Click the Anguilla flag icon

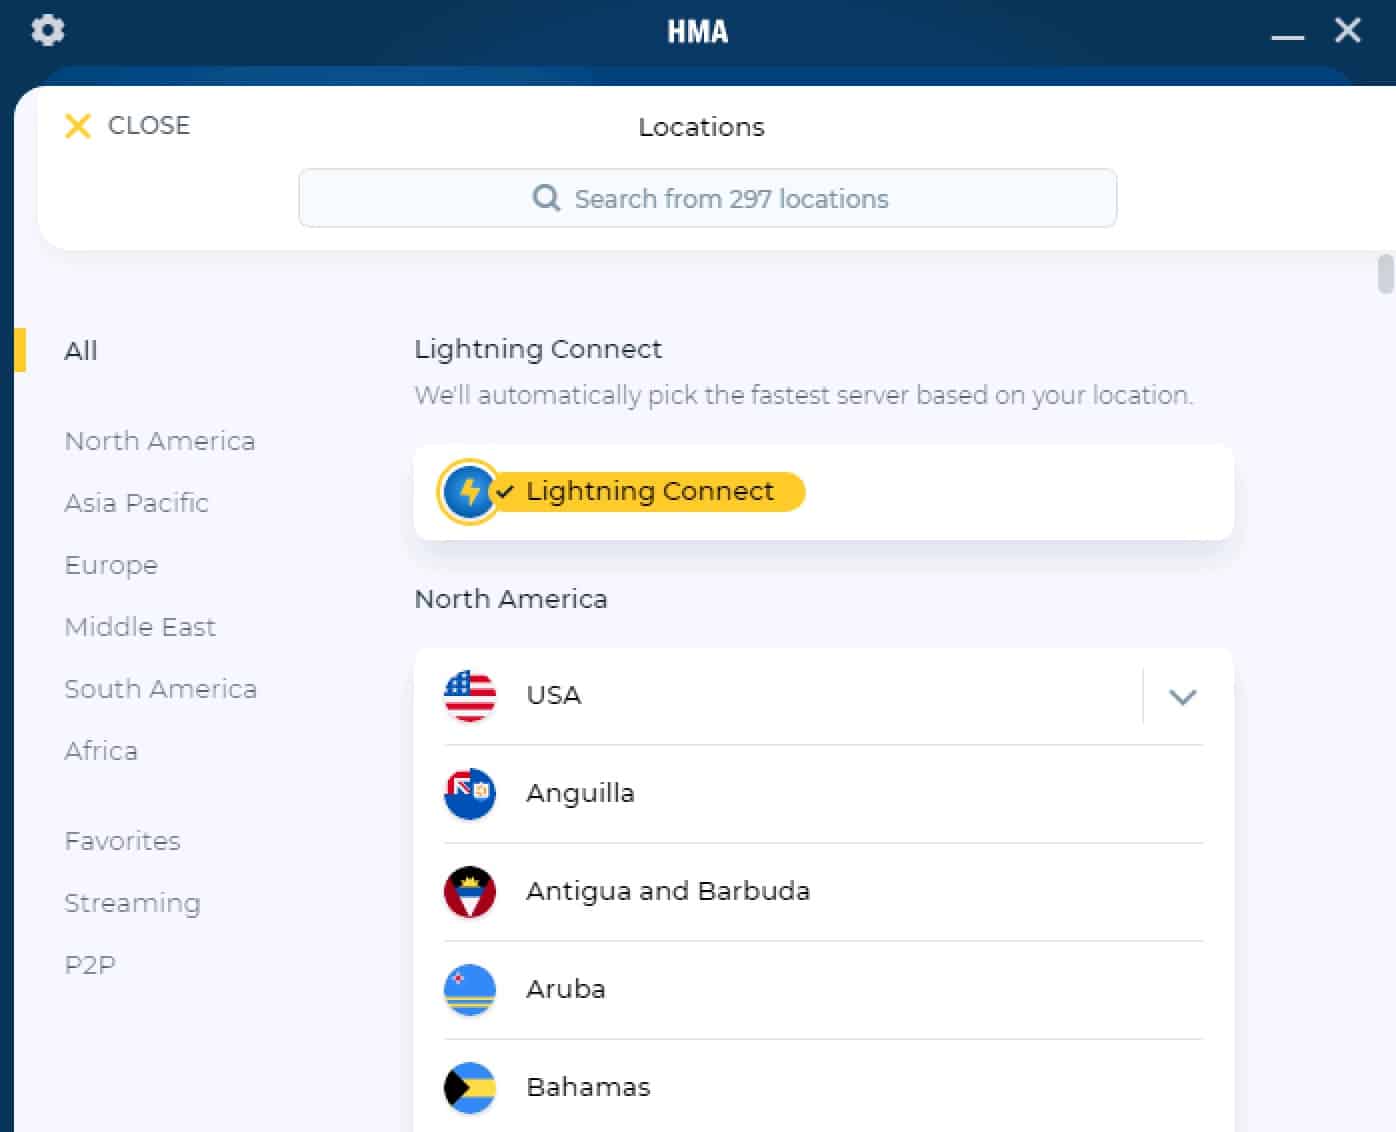click(x=469, y=793)
